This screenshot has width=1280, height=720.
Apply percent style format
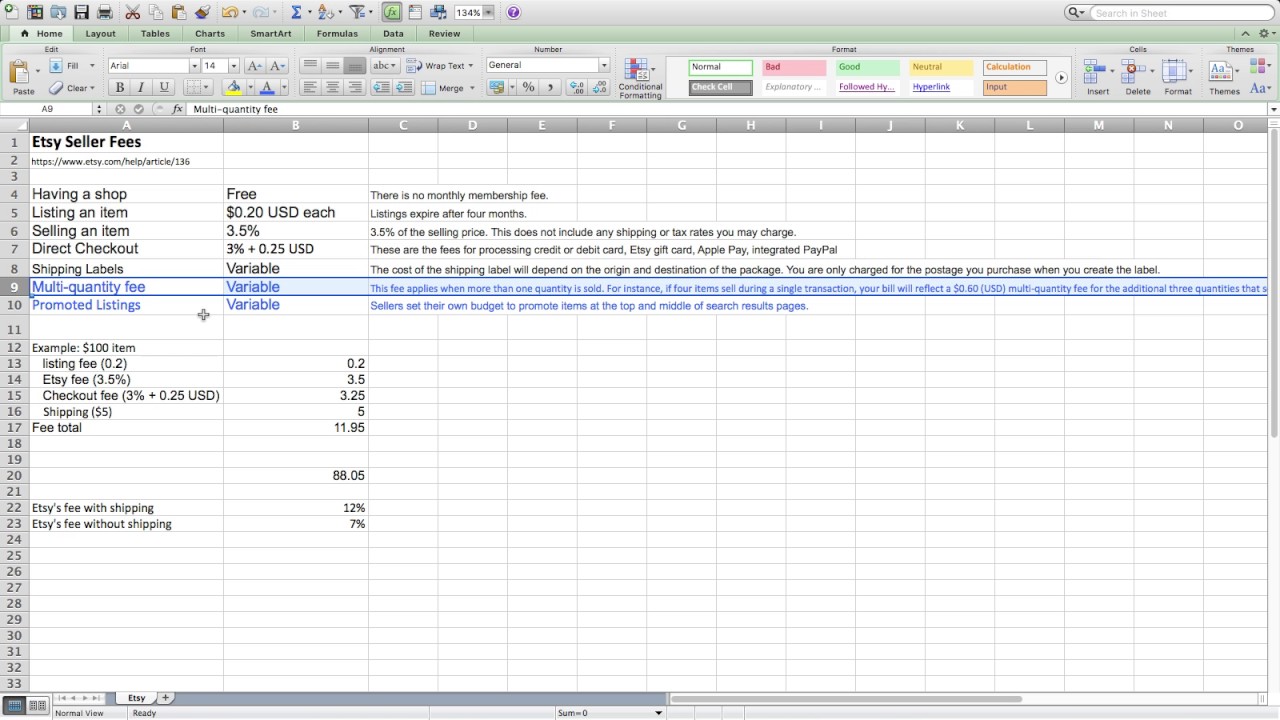coord(528,88)
